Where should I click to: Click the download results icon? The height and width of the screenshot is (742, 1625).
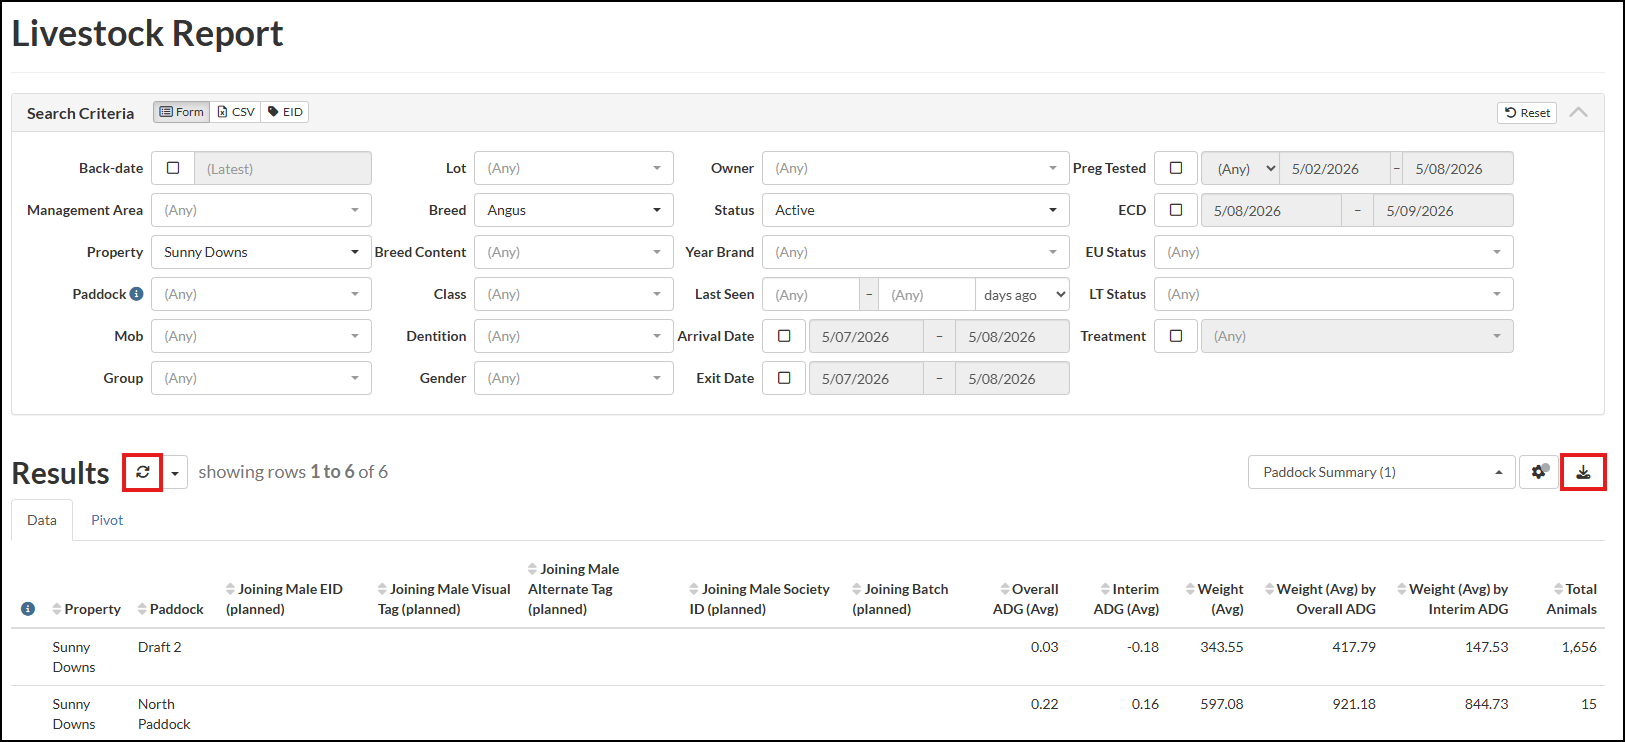(1583, 472)
